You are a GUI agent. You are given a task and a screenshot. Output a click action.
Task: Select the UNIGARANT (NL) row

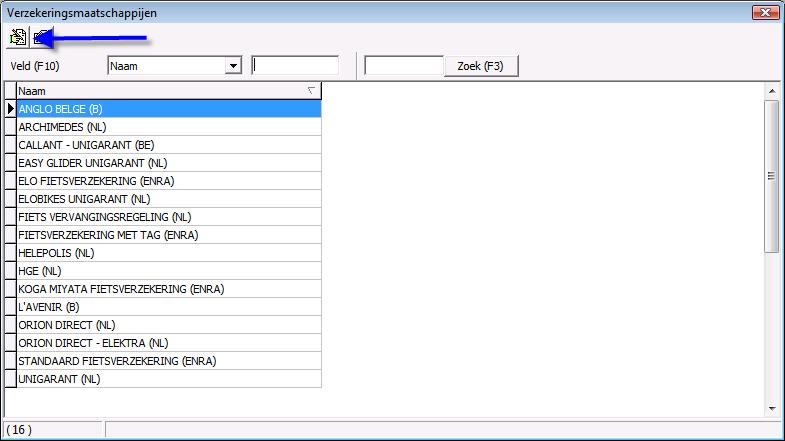click(x=169, y=379)
